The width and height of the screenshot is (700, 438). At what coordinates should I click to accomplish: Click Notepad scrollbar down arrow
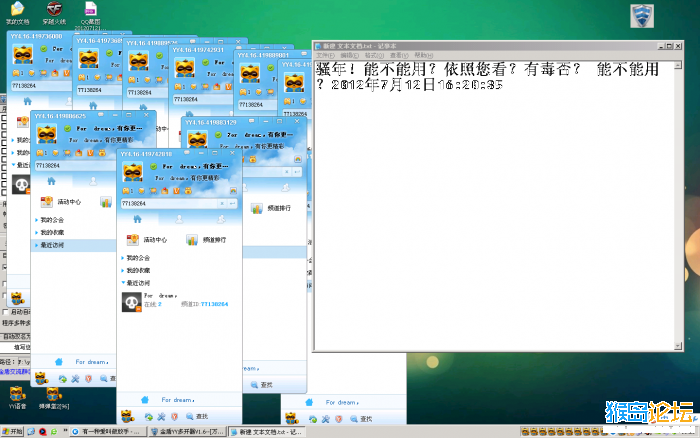678,346
